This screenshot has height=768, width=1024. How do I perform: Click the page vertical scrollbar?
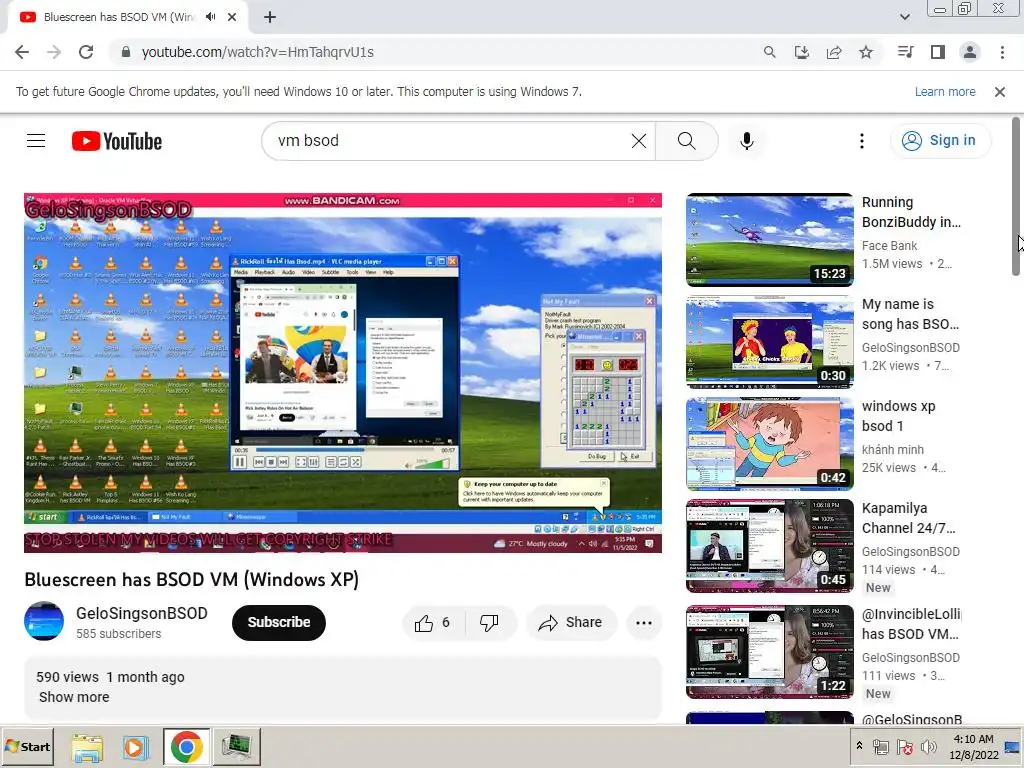pos(1016,196)
